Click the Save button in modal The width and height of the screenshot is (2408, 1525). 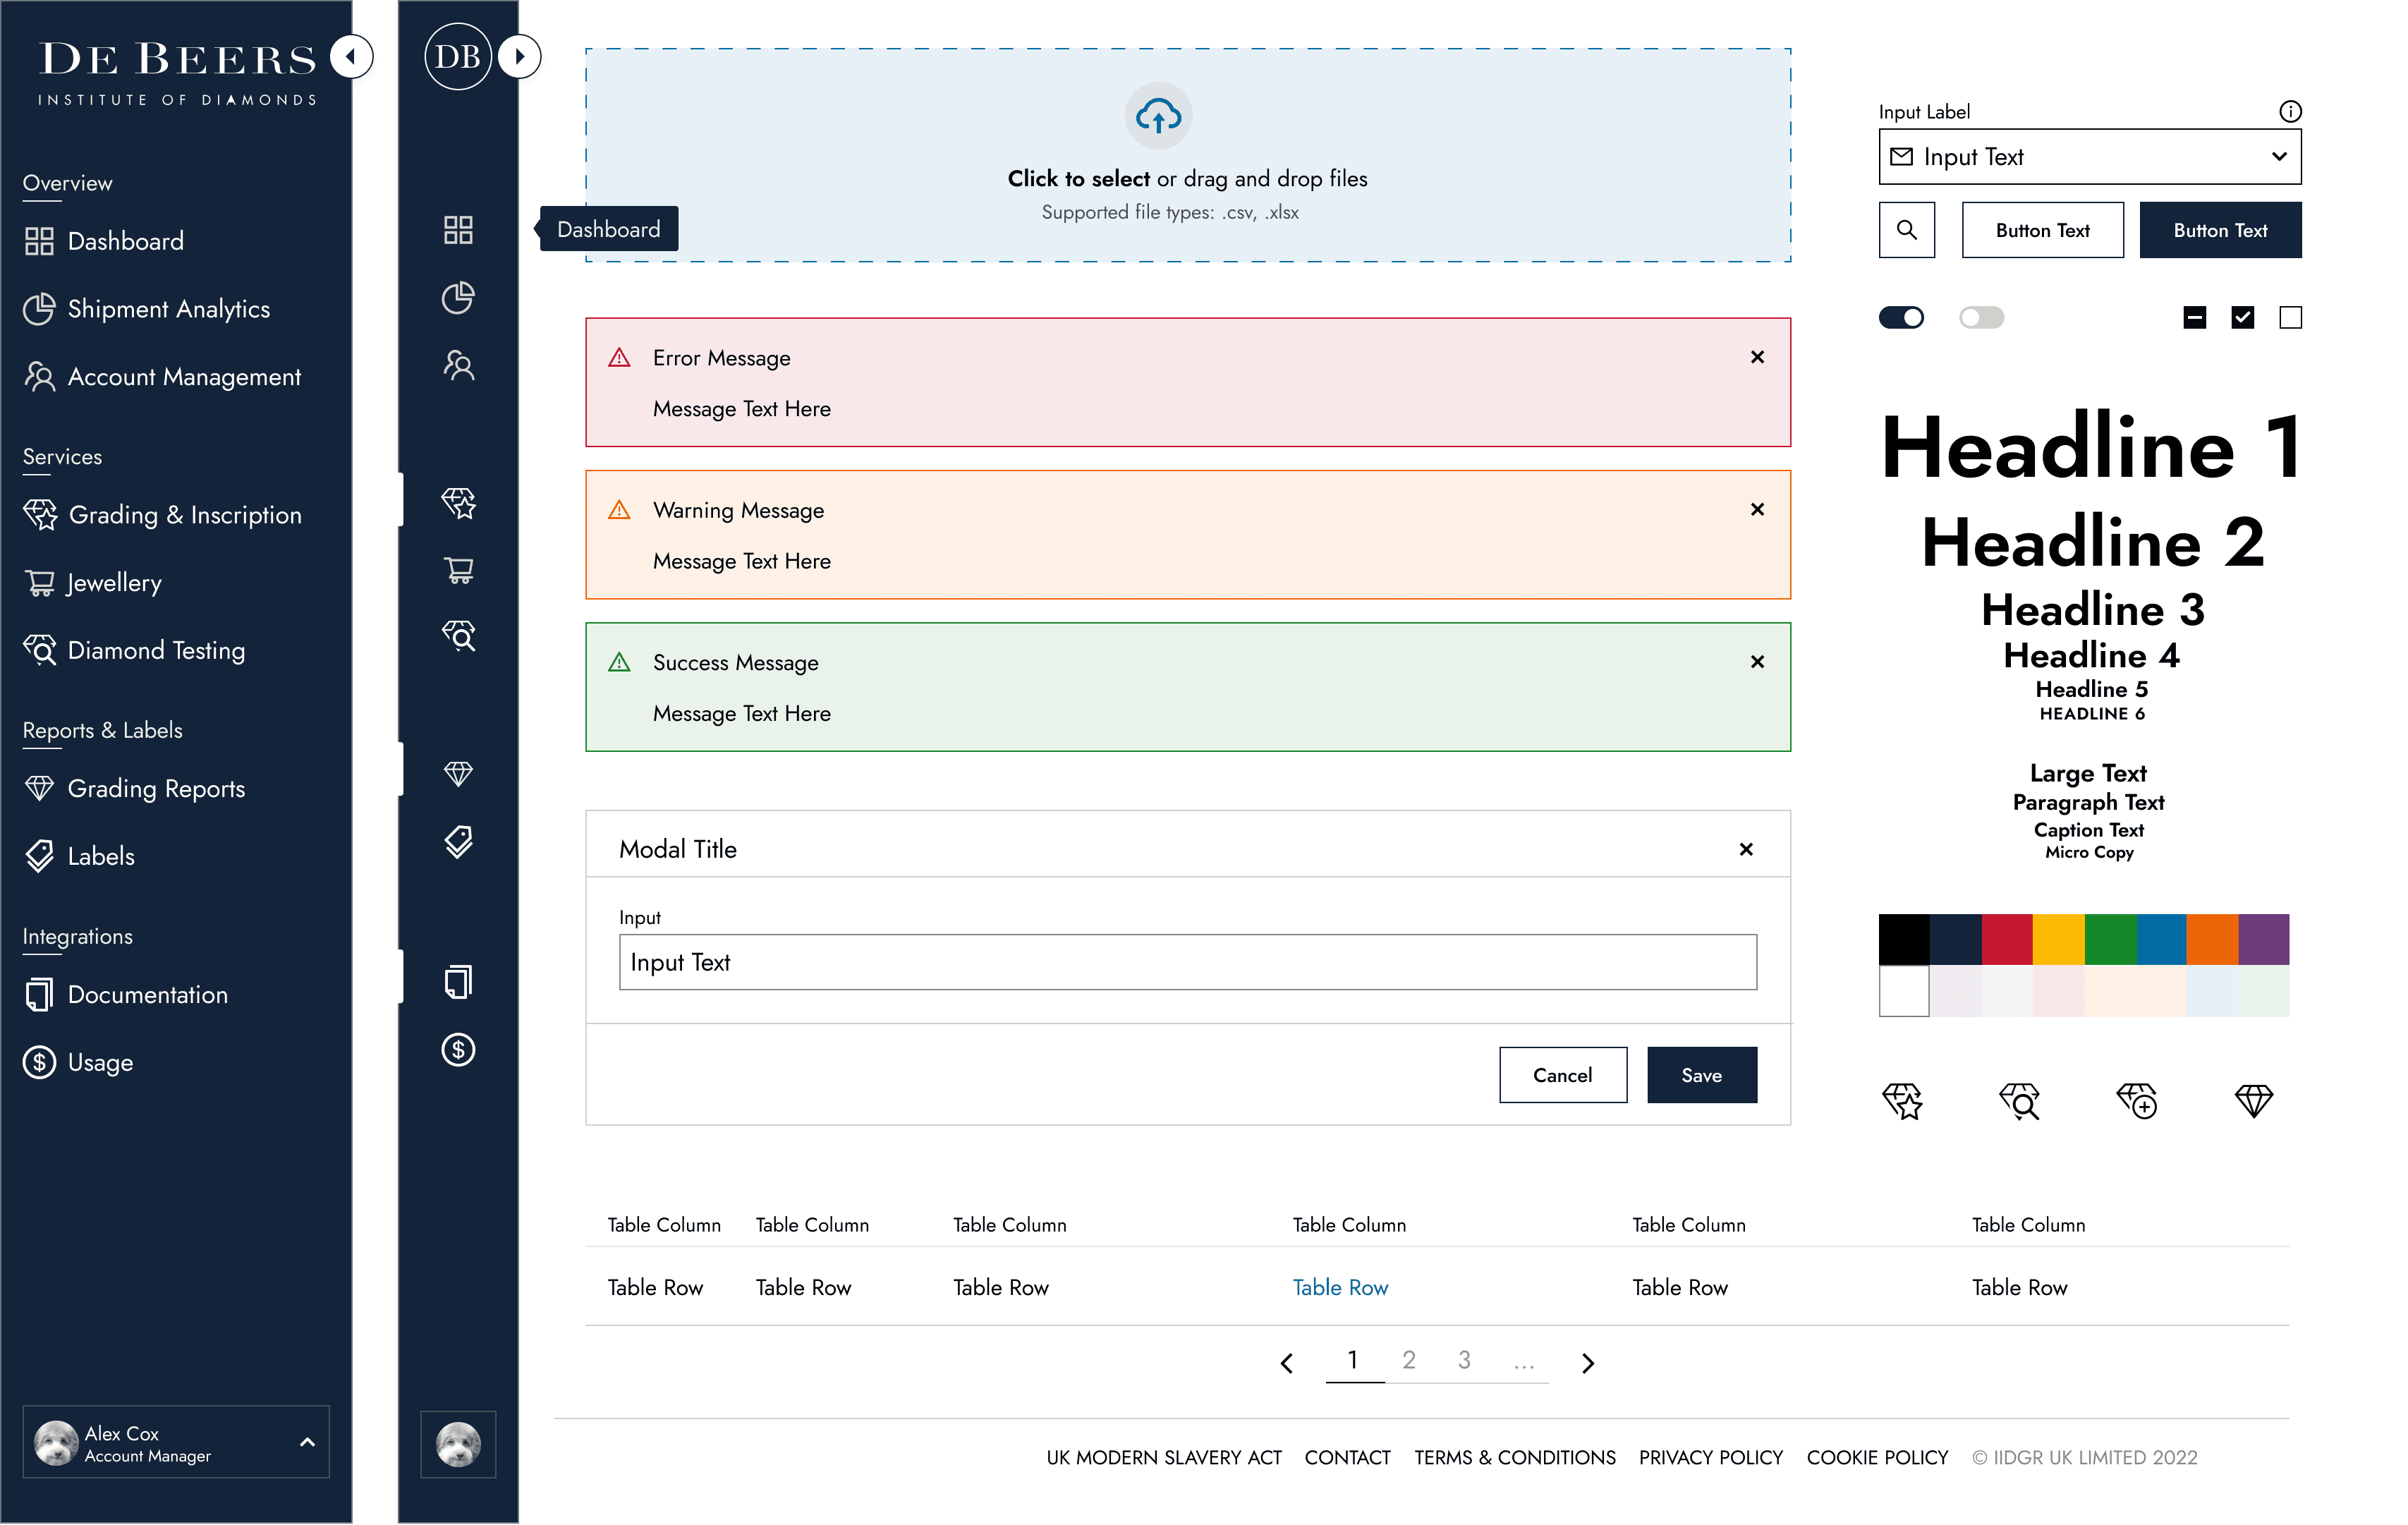(x=1701, y=1075)
